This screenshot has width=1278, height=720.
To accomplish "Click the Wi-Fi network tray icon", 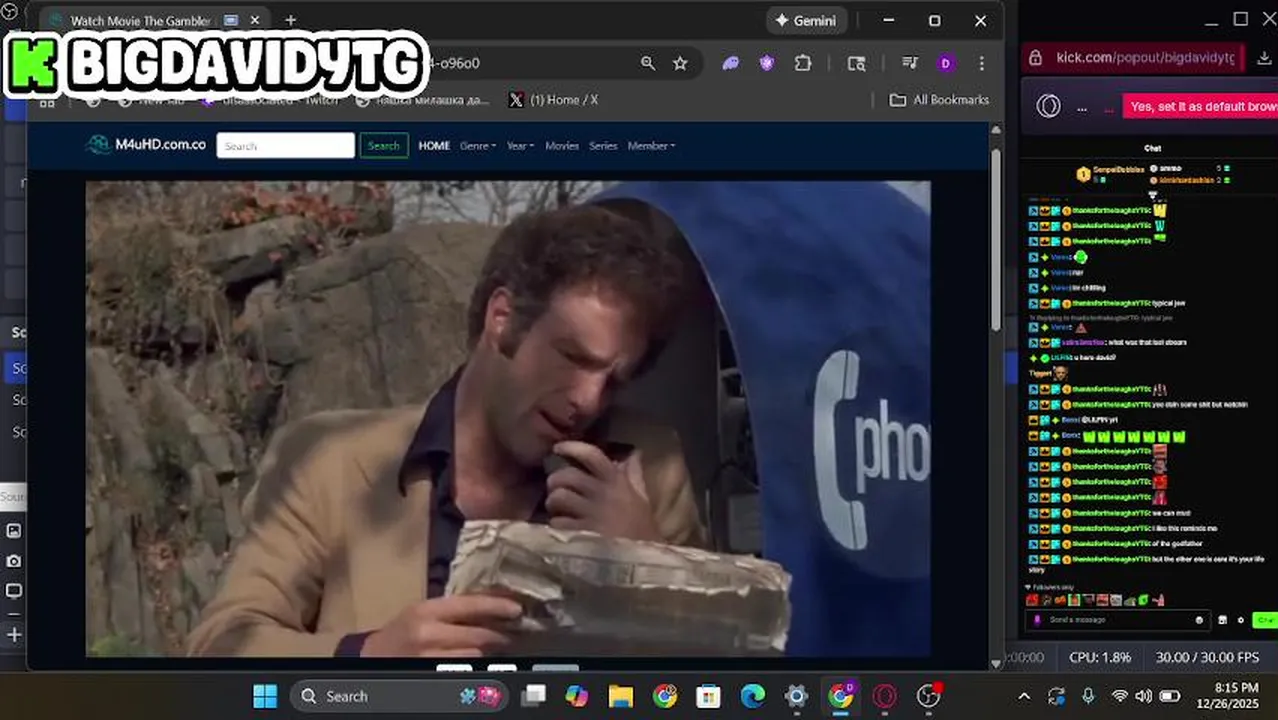I will (x=1120, y=696).
